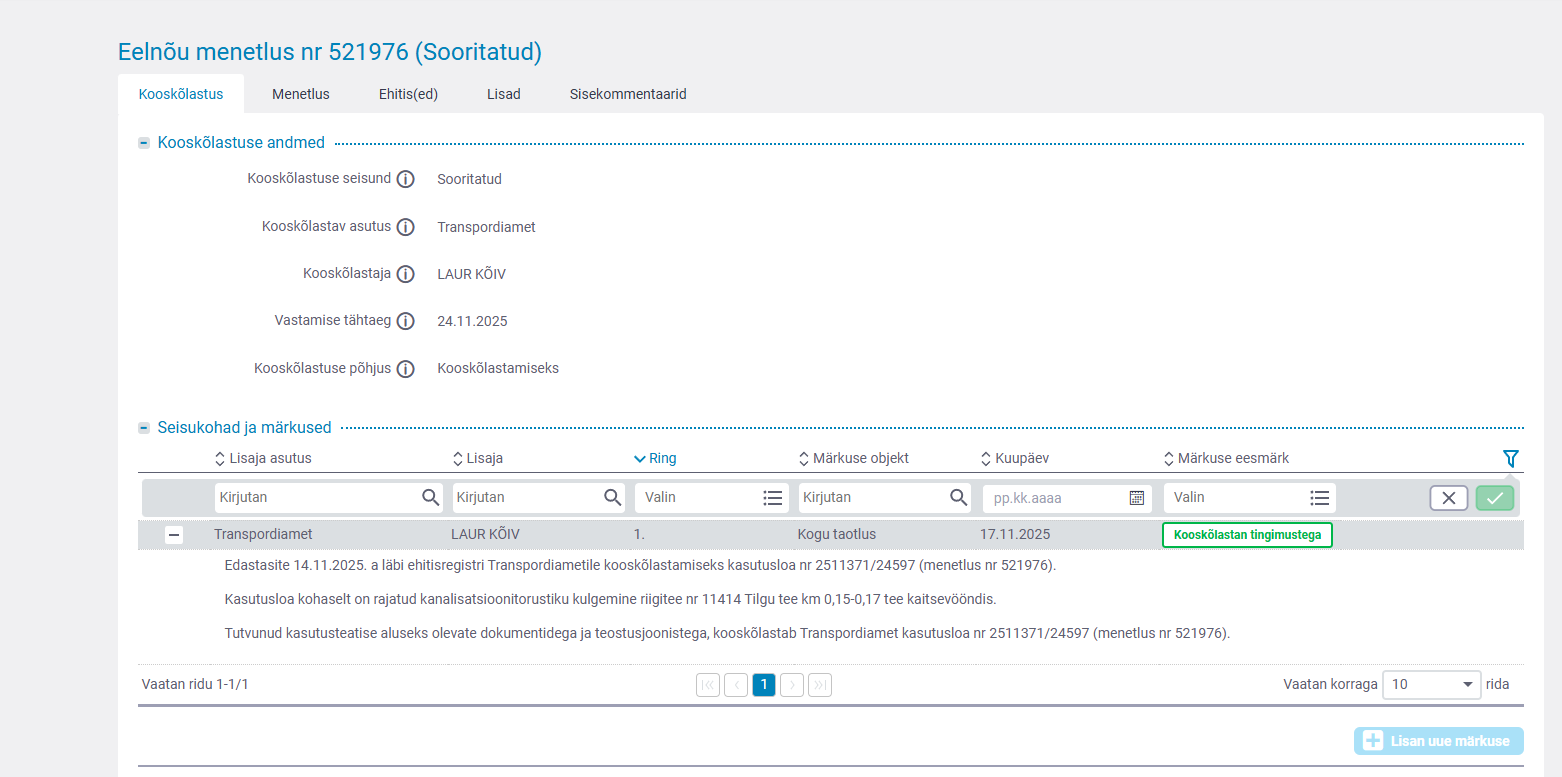The height and width of the screenshot is (777, 1562).
Task: Collapse the Kooskõlastuse andmed section
Action: click(144, 143)
